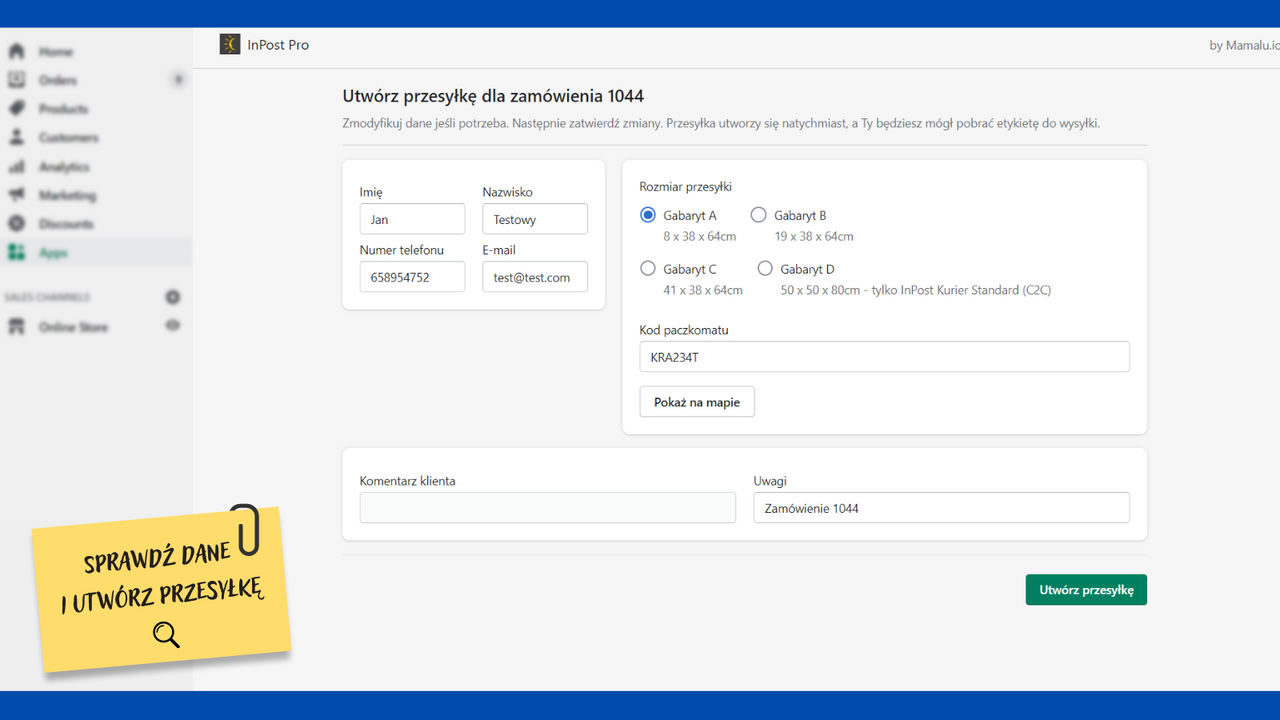Open the Analytics menu item
This screenshot has width=1280, height=720.
[x=64, y=166]
